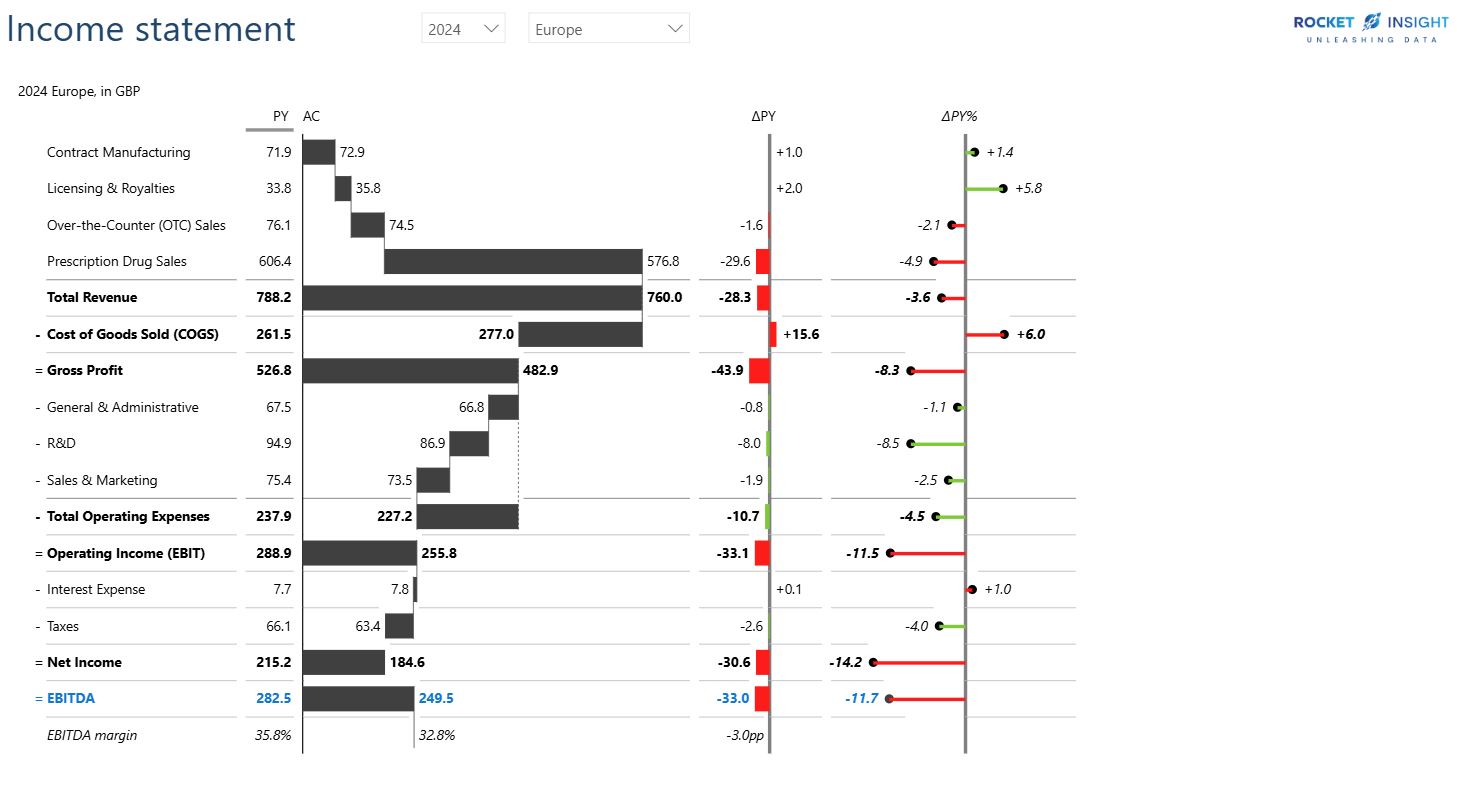
Task: Click the ΔPY% column header
Action: point(959,116)
